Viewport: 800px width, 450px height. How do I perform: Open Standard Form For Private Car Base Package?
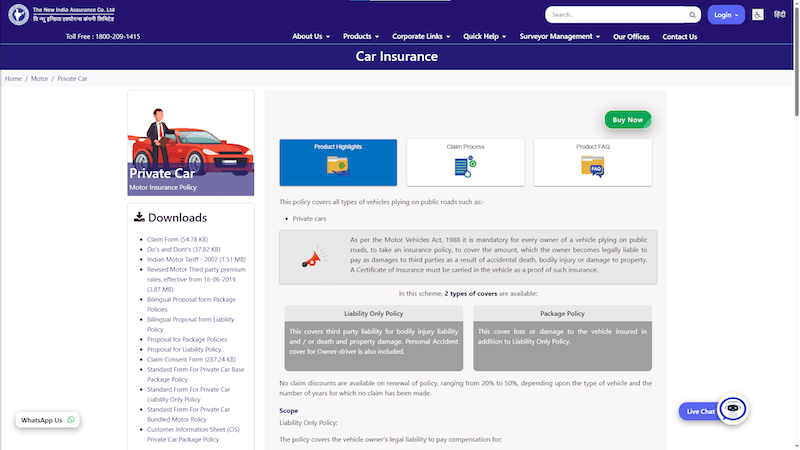pos(195,374)
